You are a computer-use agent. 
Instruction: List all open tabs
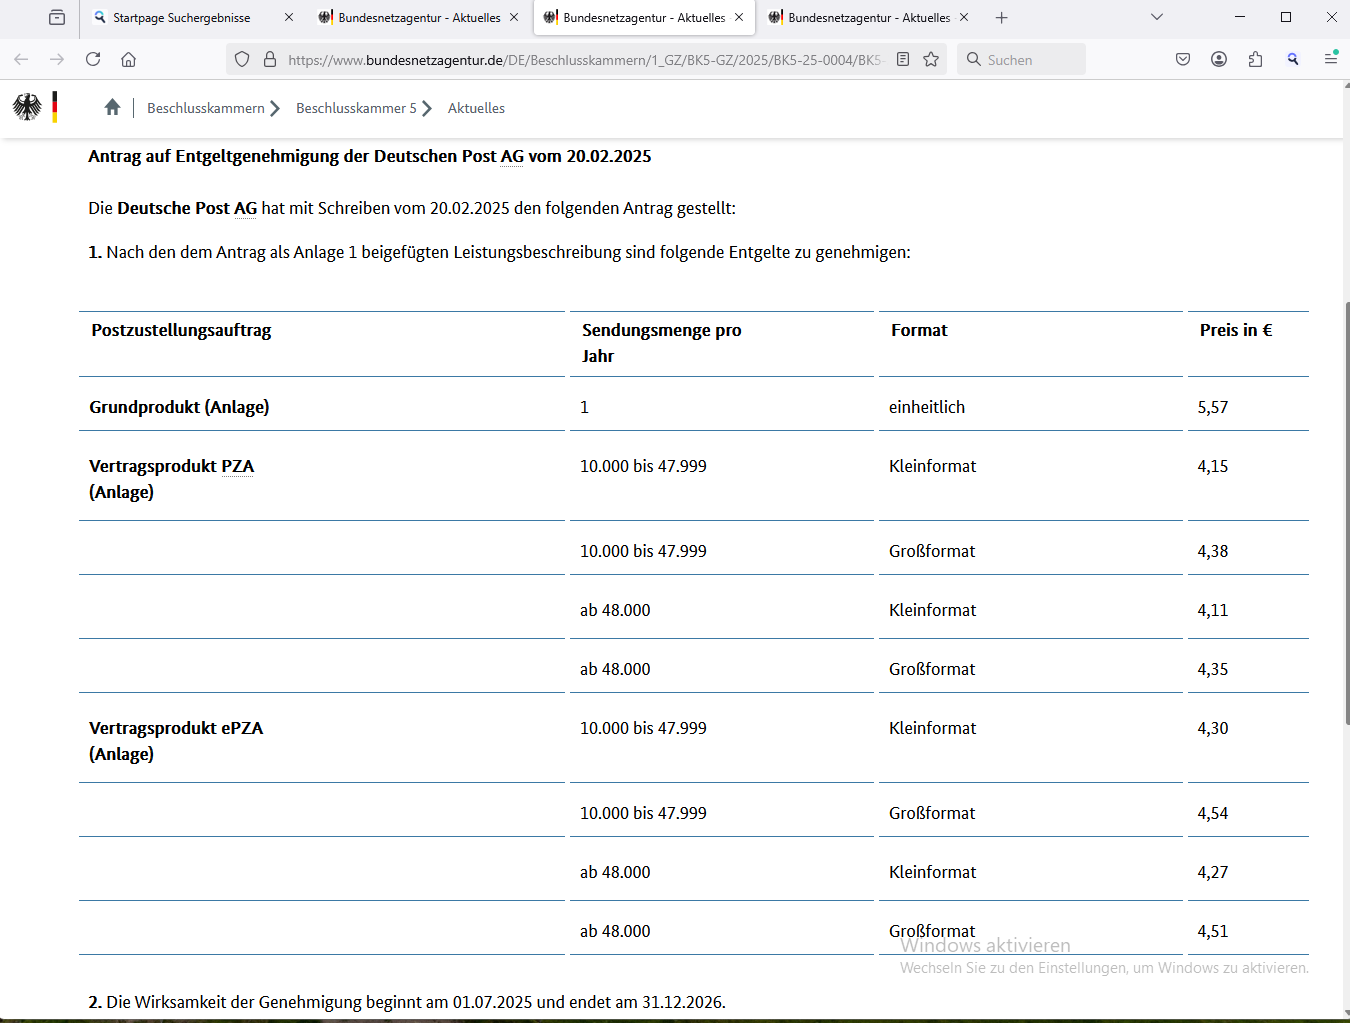point(1157,17)
